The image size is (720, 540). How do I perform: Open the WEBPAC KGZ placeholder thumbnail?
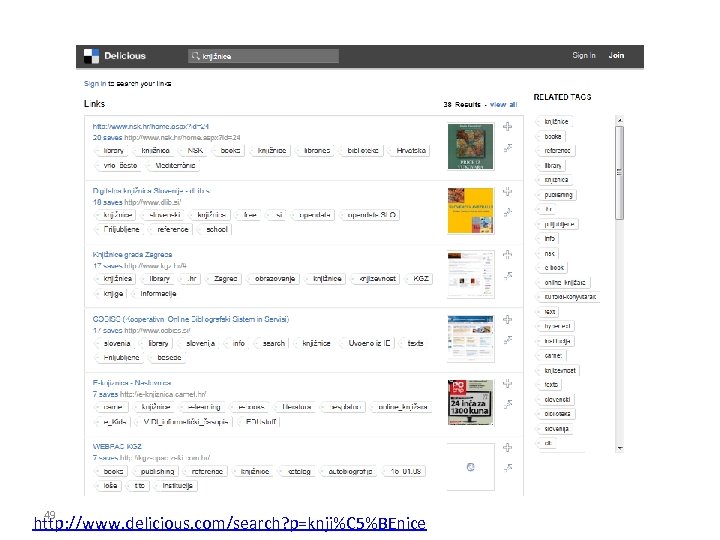pos(471,467)
